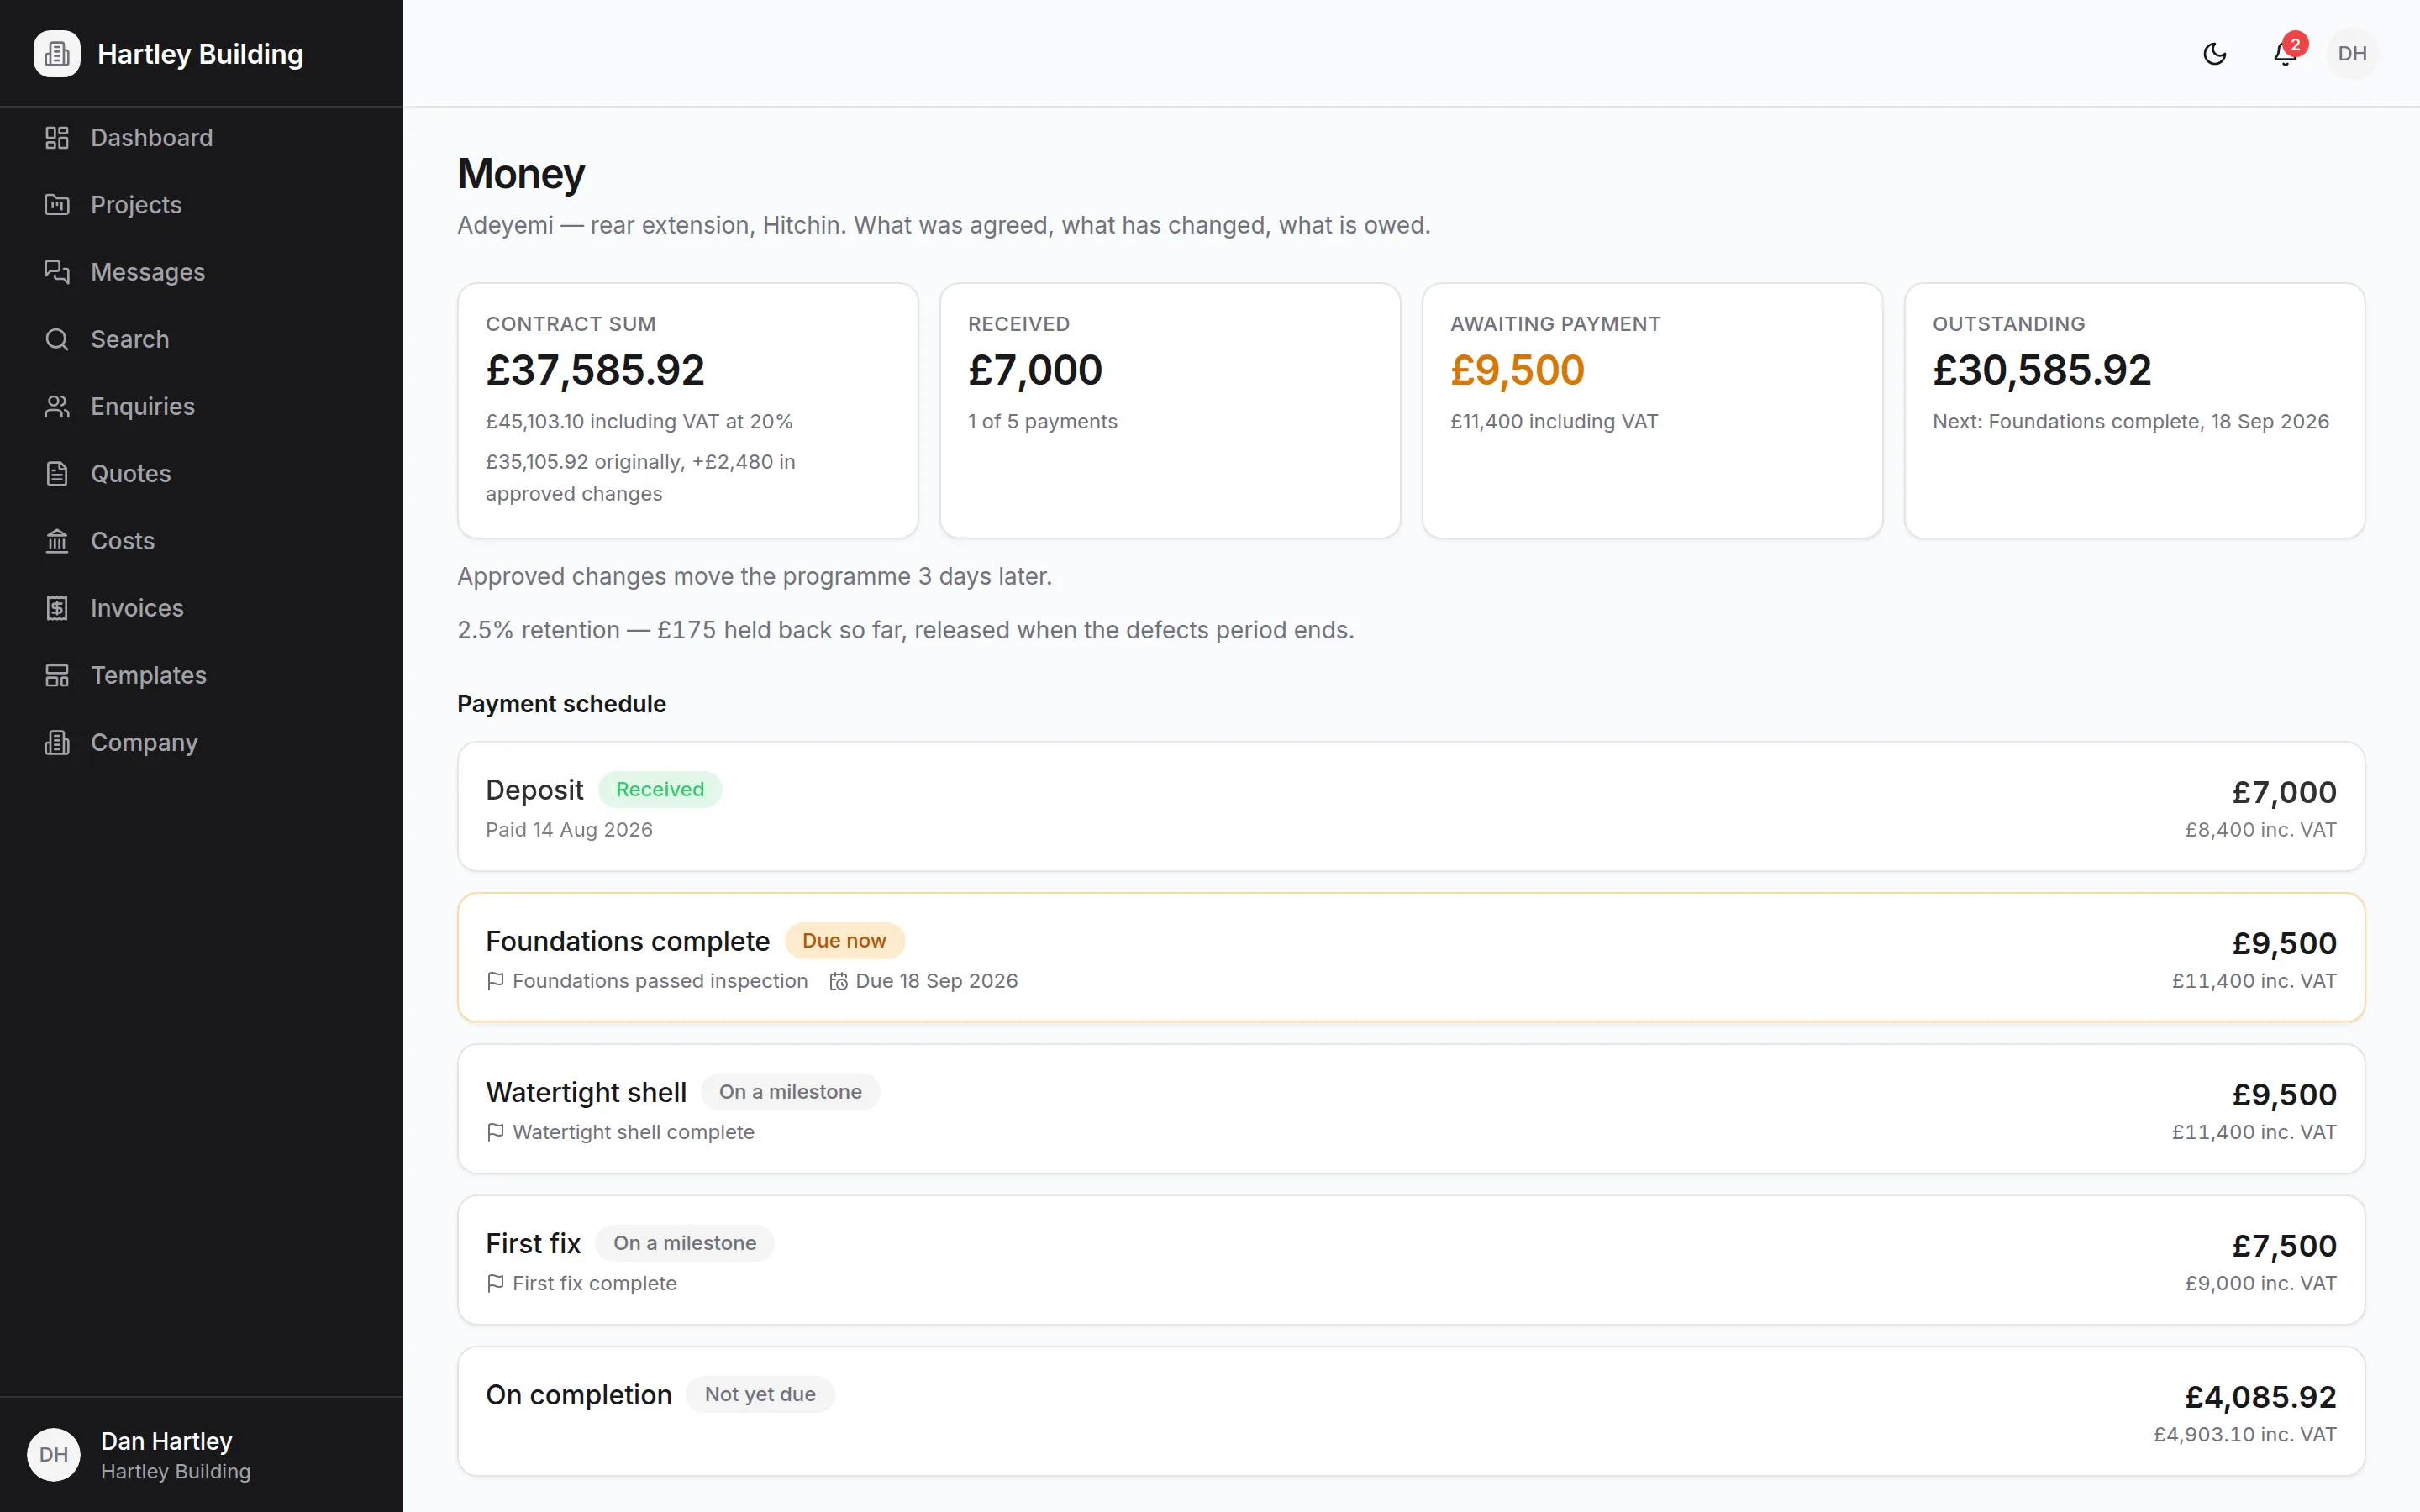Click the flag icon beside Watertight shell complete
Image resolution: width=2420 pixels, height=1512 pixels.
coord(495,1132)
